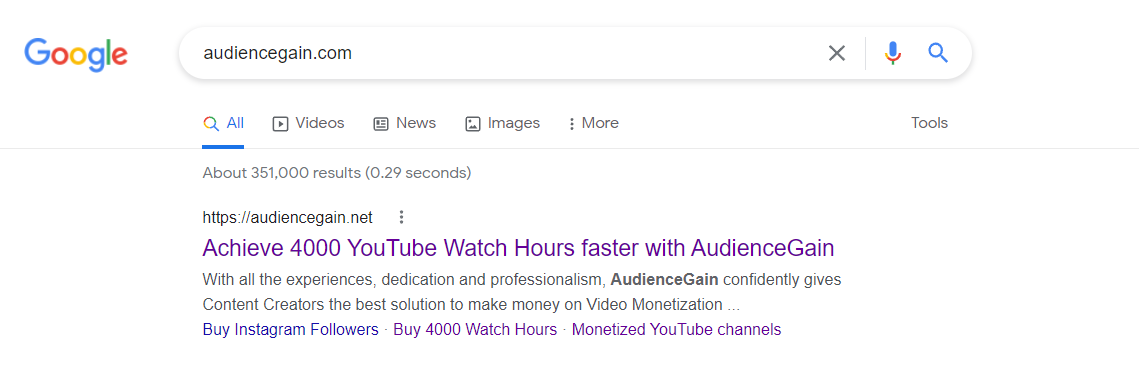Expand the More search filters menu
The image size is (1139, 379).
593,123
